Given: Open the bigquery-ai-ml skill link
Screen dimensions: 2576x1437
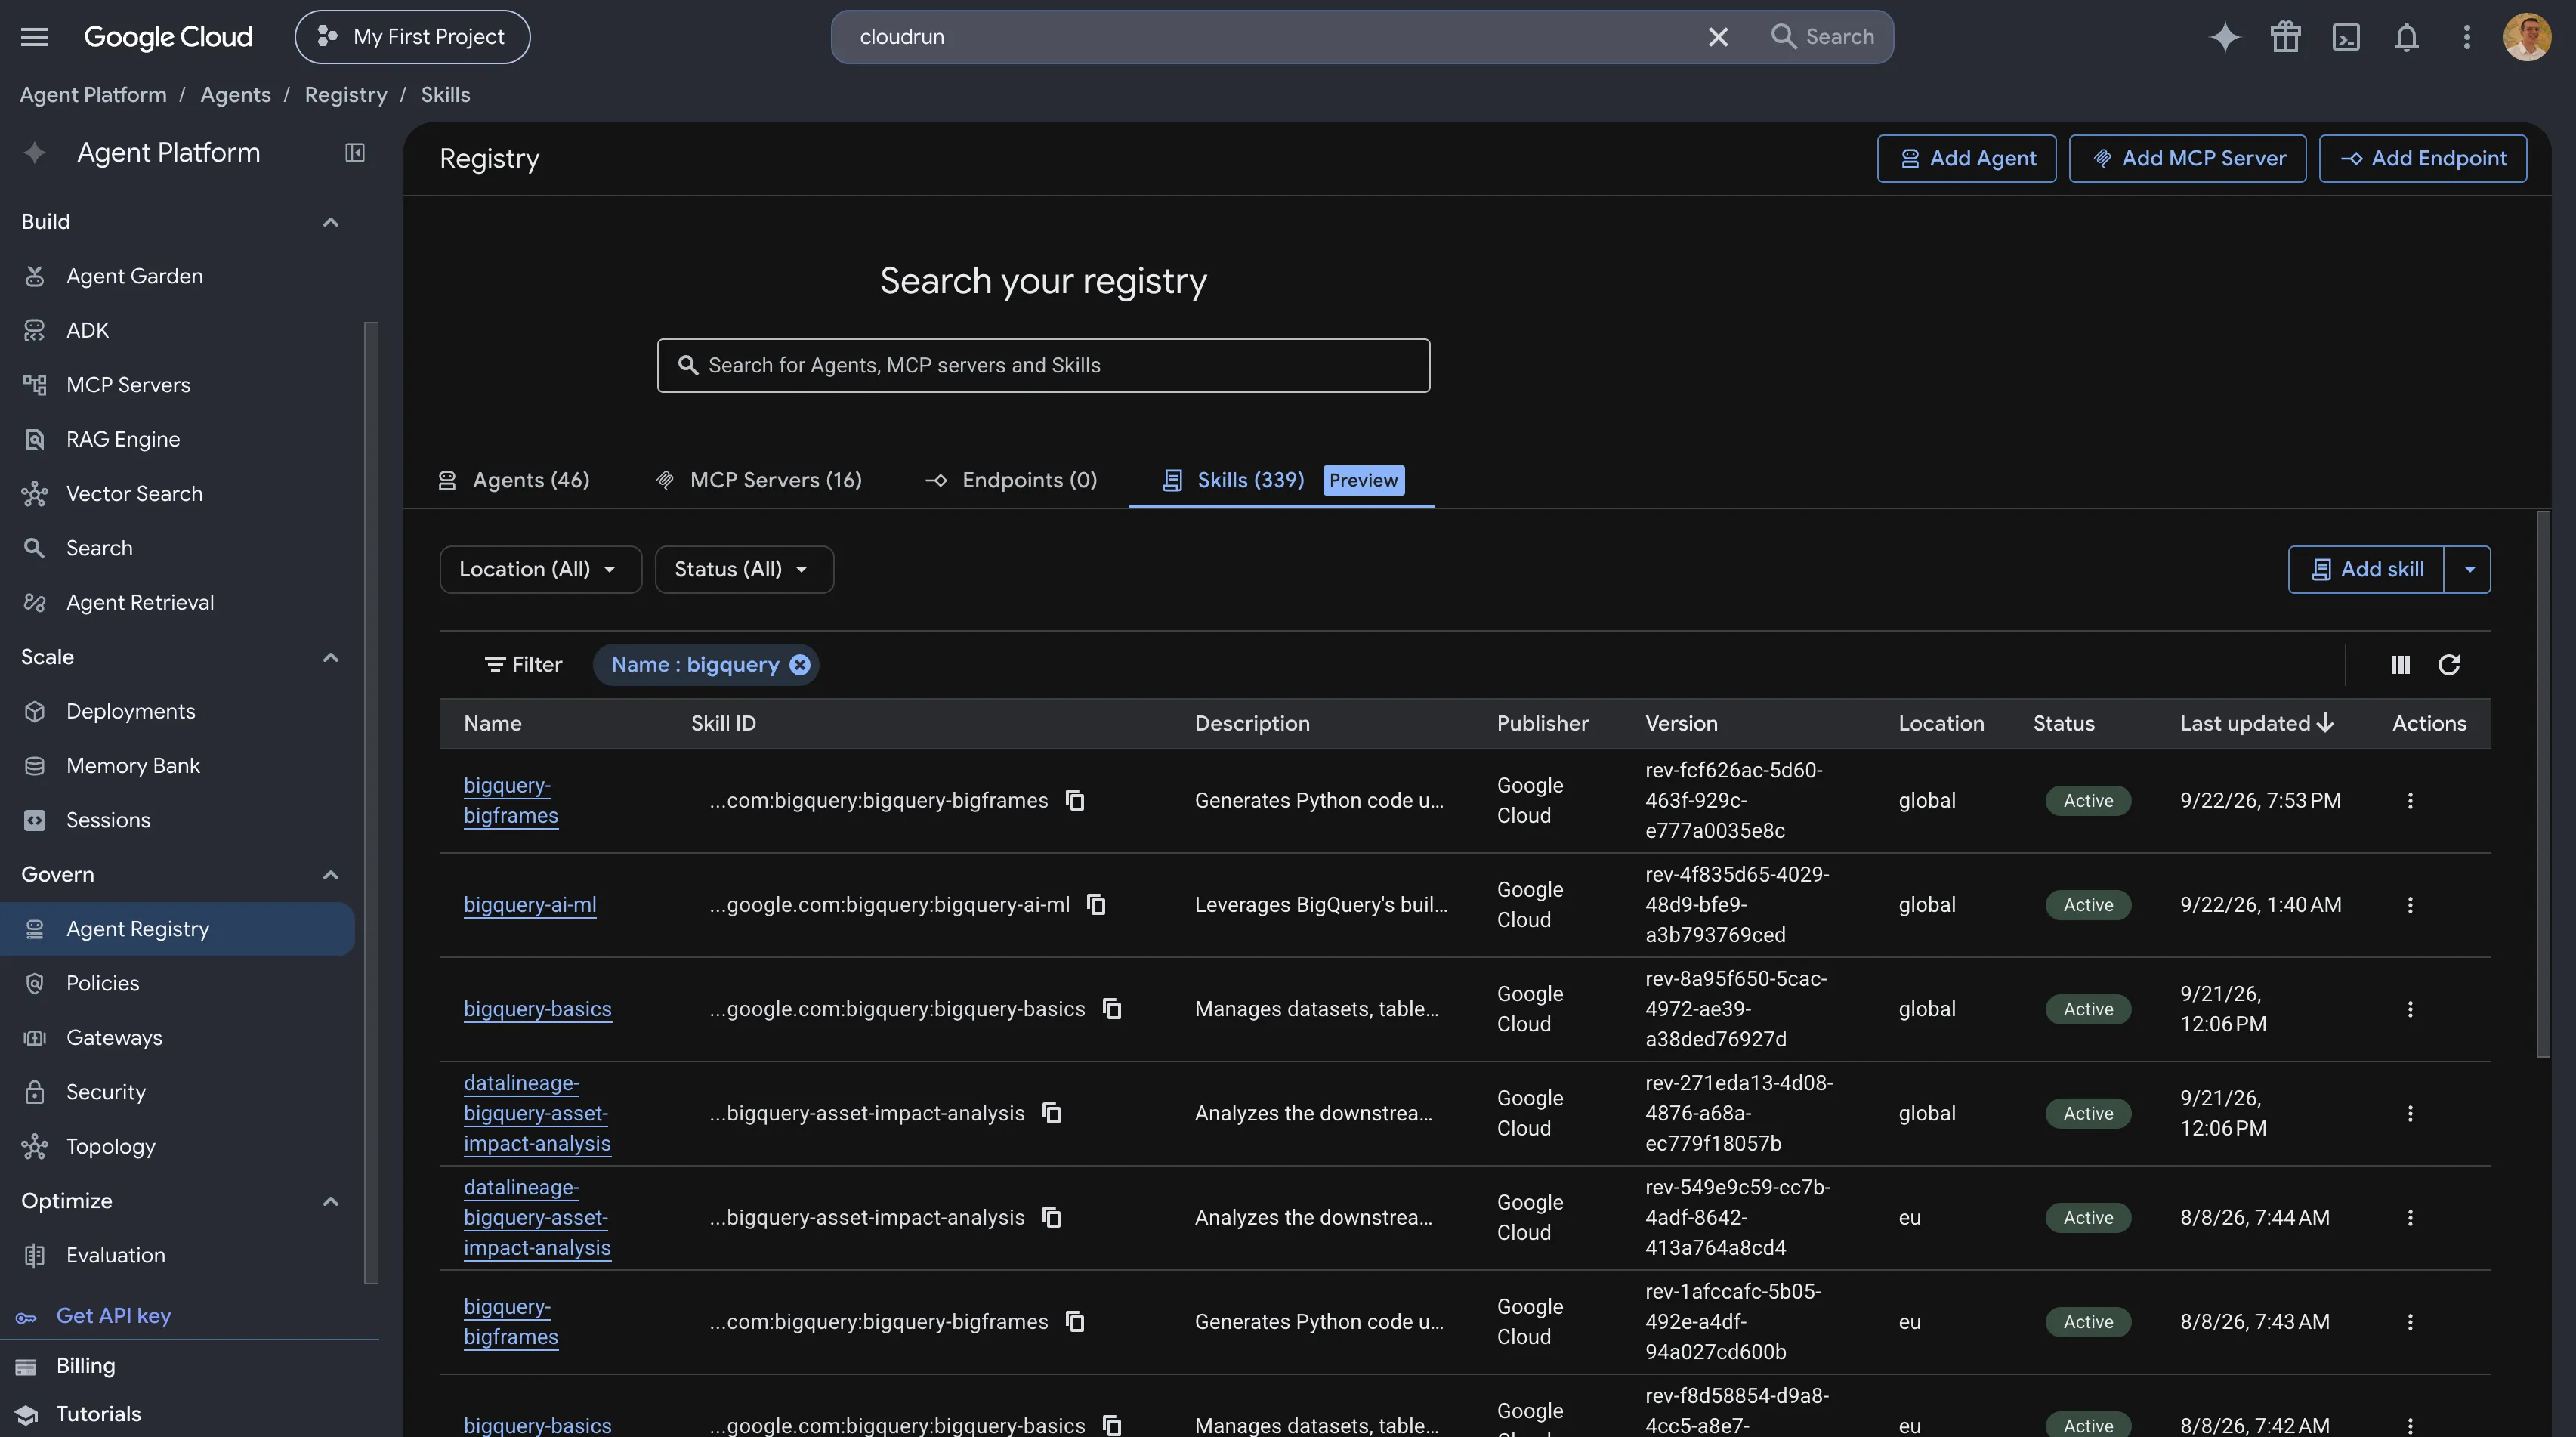Looking at the screenshot, I should click(x=530, y=905).
